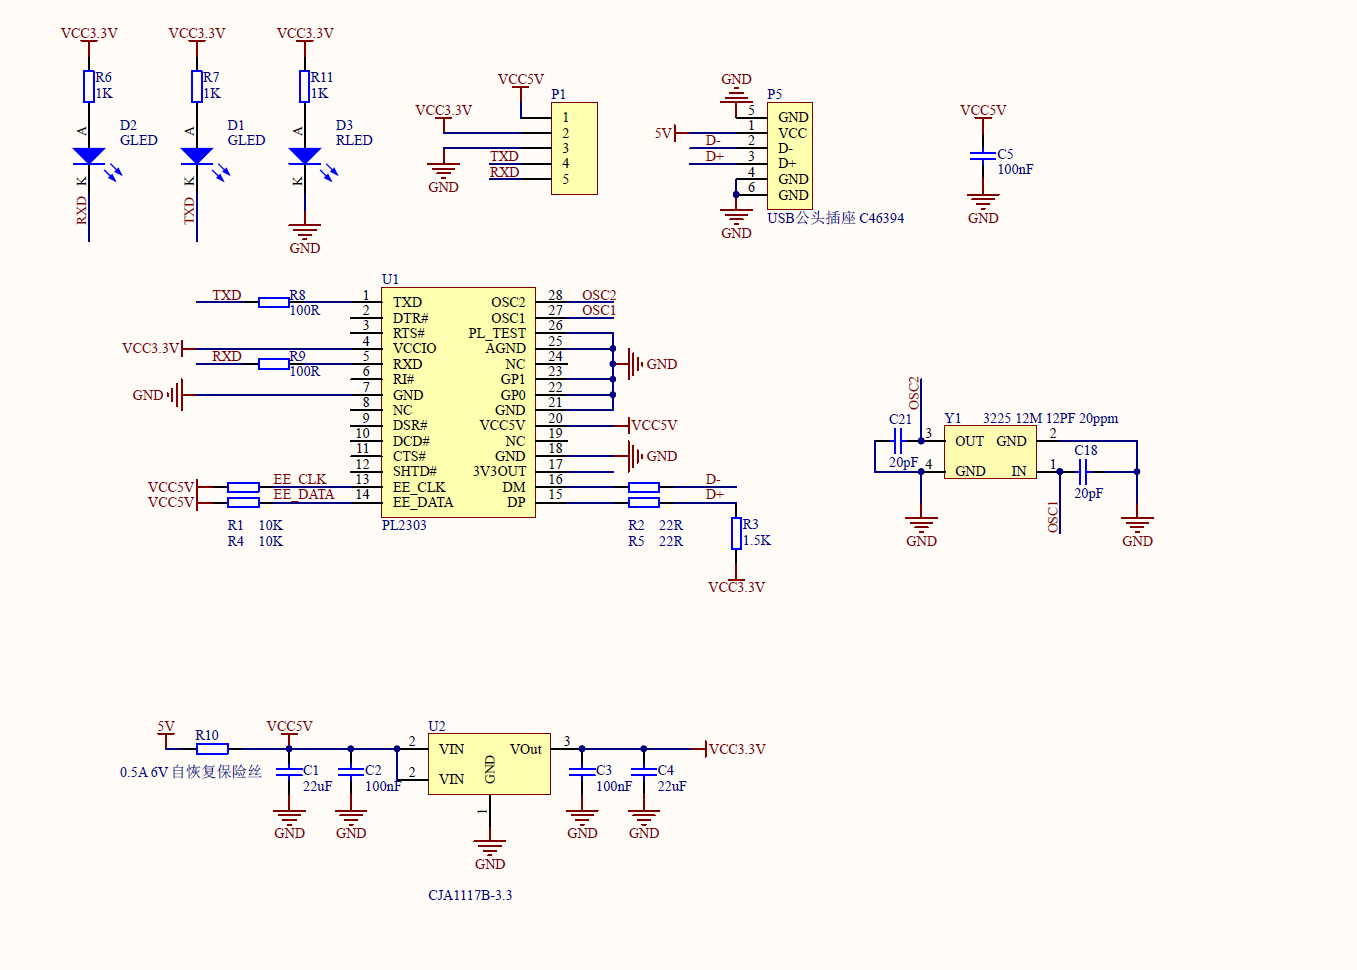Select the R3 1.5K pull-up resistor
1357x970 pixels.
click(736, 533)
